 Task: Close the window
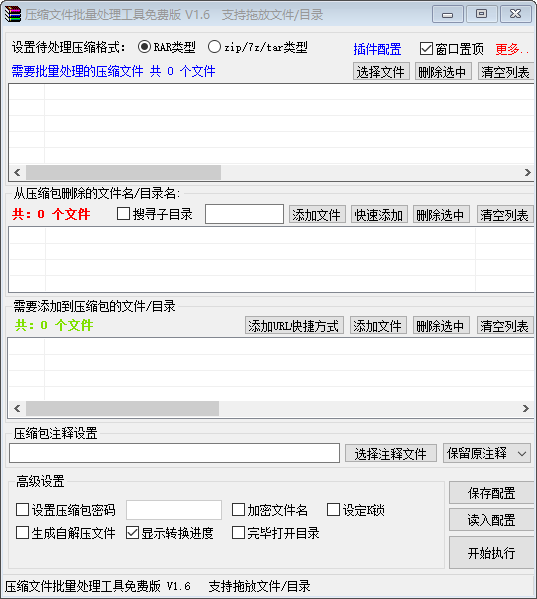516,15
